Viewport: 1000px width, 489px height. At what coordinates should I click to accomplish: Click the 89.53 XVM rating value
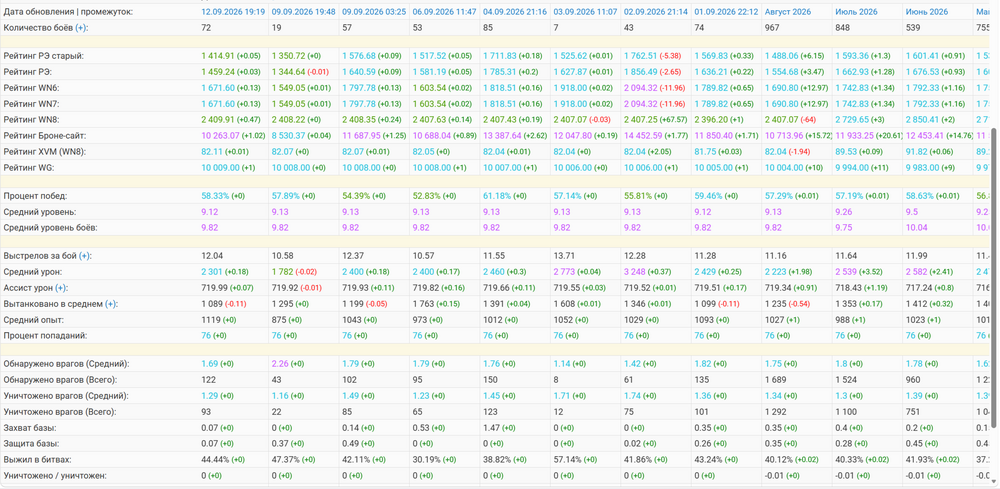845,151
